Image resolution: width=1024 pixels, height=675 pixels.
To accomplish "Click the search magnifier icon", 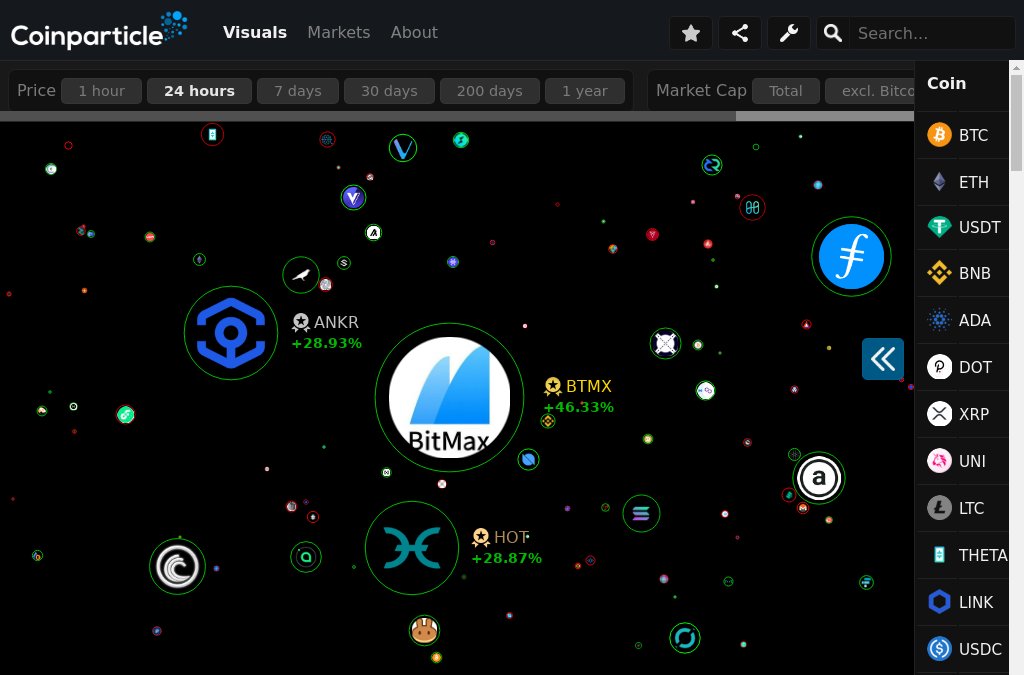I will (833, 33).
